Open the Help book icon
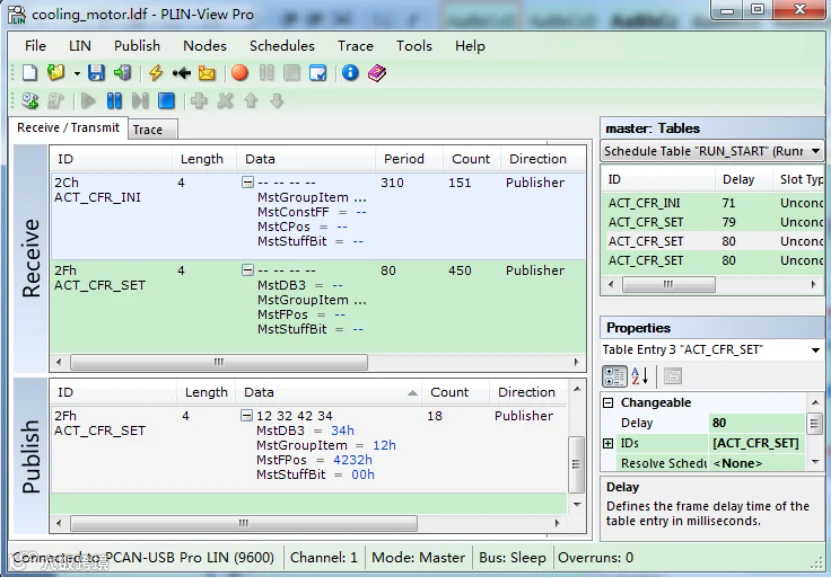 point(377,73)
